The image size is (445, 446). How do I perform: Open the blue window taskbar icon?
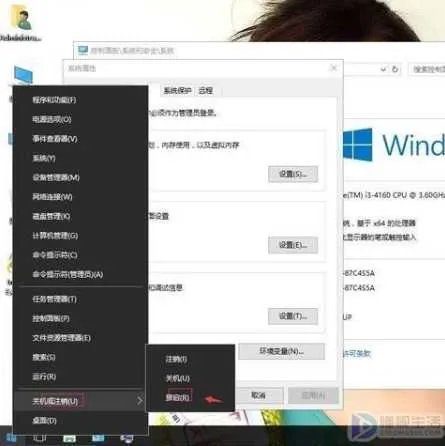(x=98, y=437)
